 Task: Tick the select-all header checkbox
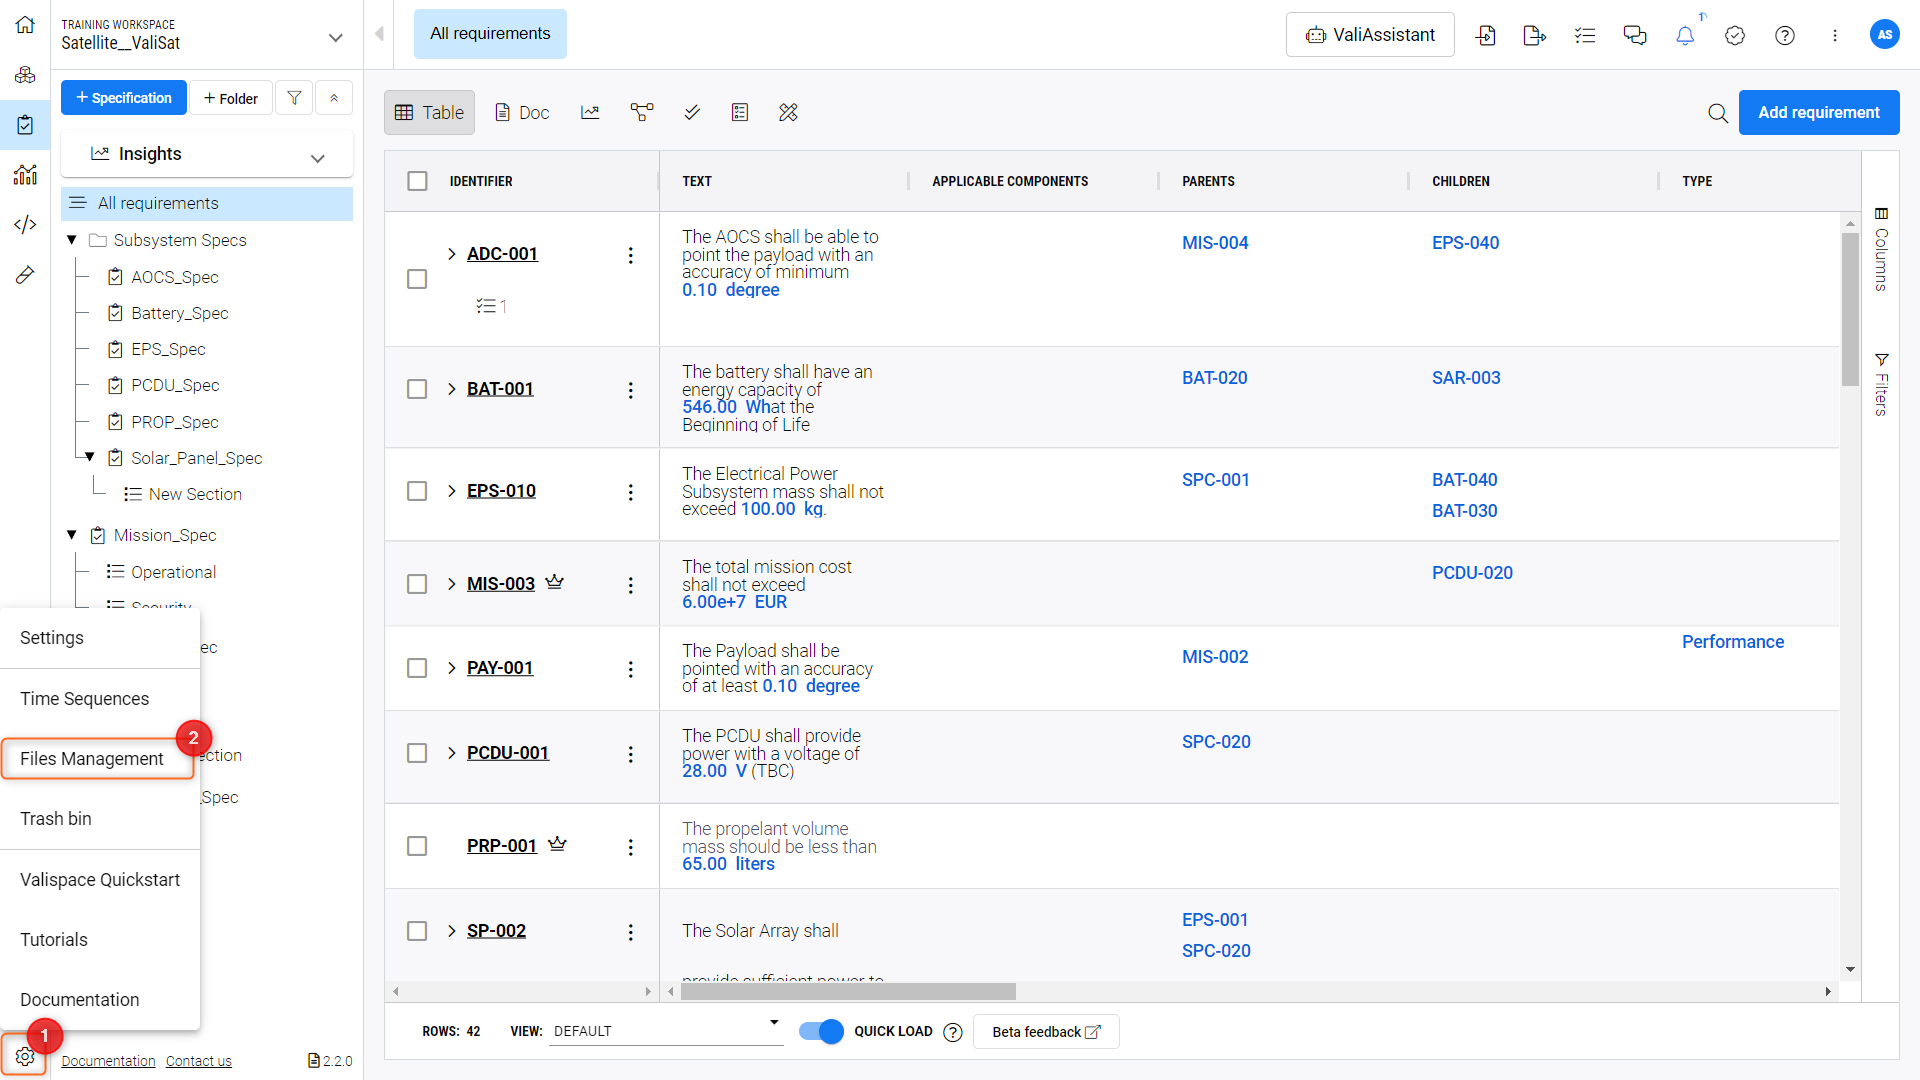click(417, 181)
